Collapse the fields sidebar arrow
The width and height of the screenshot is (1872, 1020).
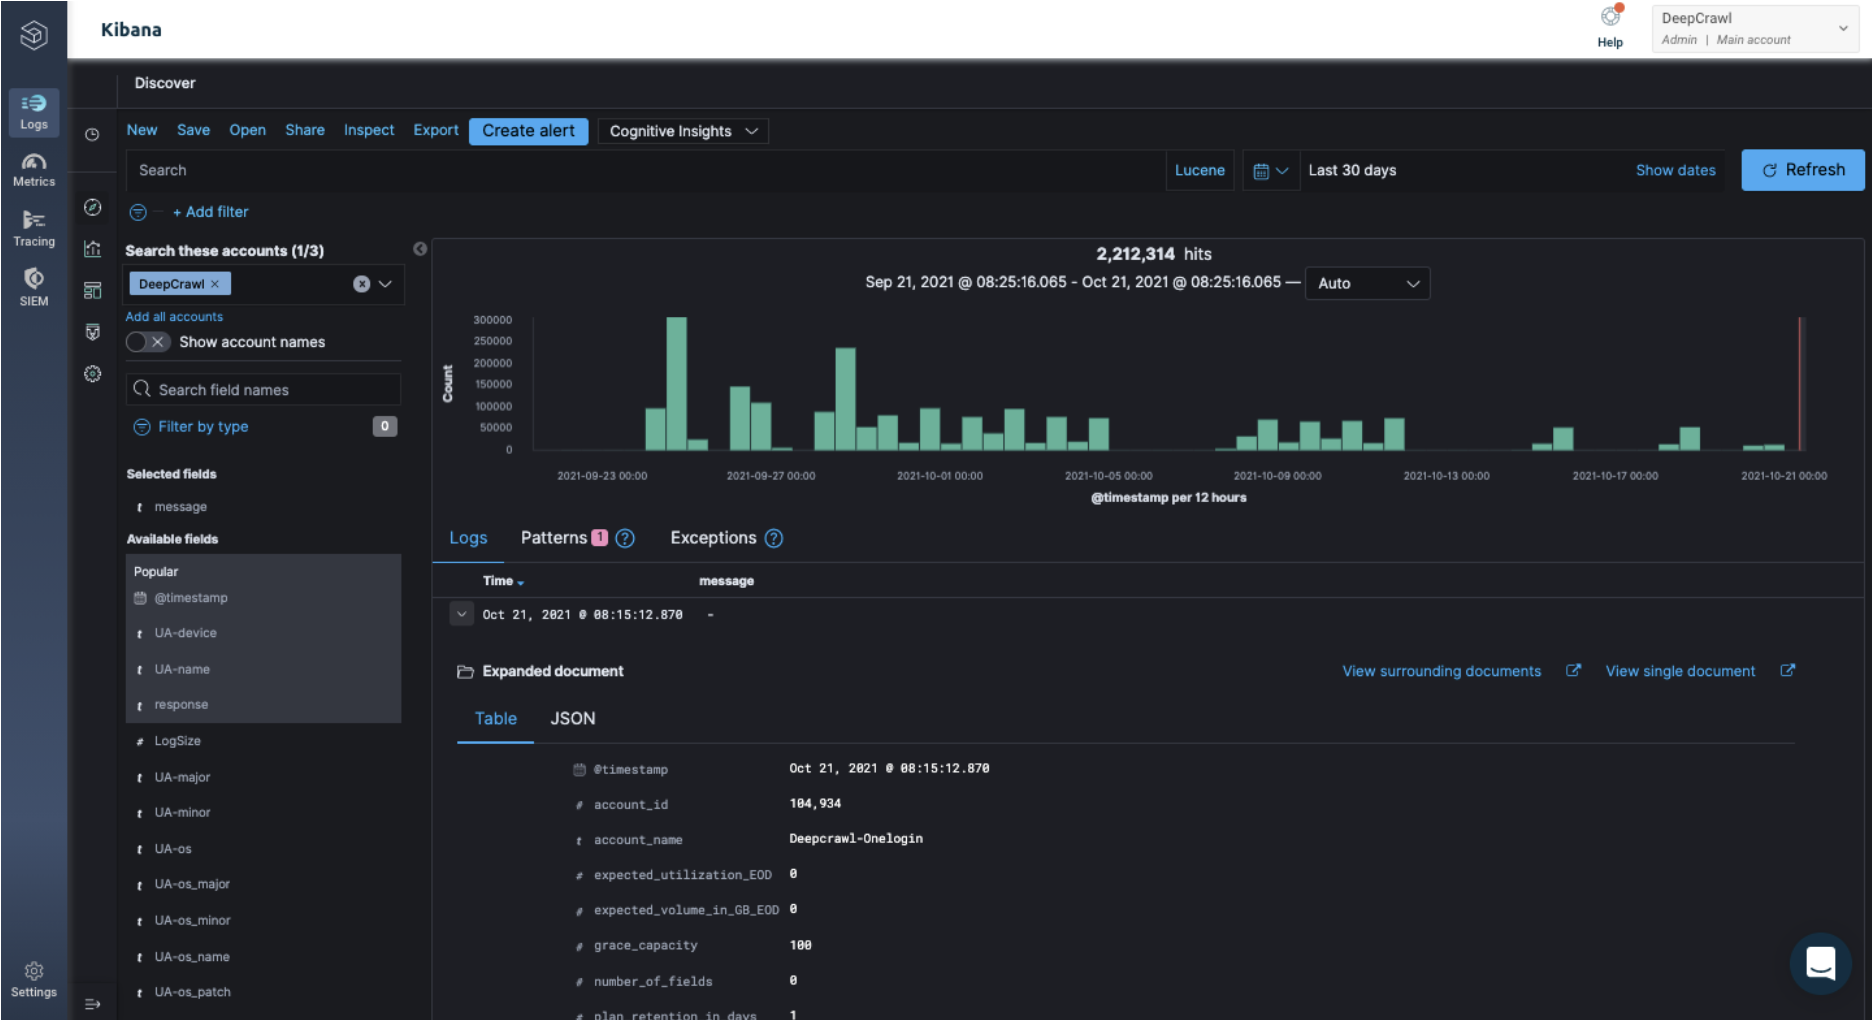pos(420,249)
